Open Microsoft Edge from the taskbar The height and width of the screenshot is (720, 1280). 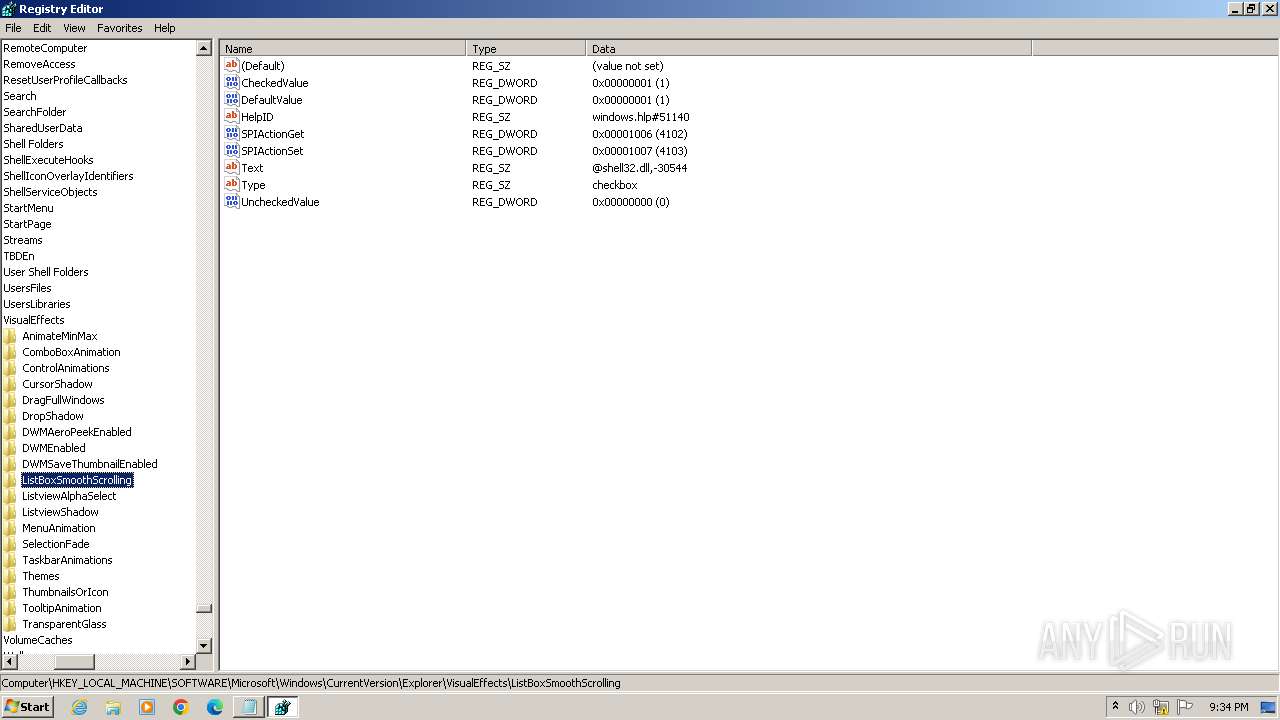[x=215, y=707]
